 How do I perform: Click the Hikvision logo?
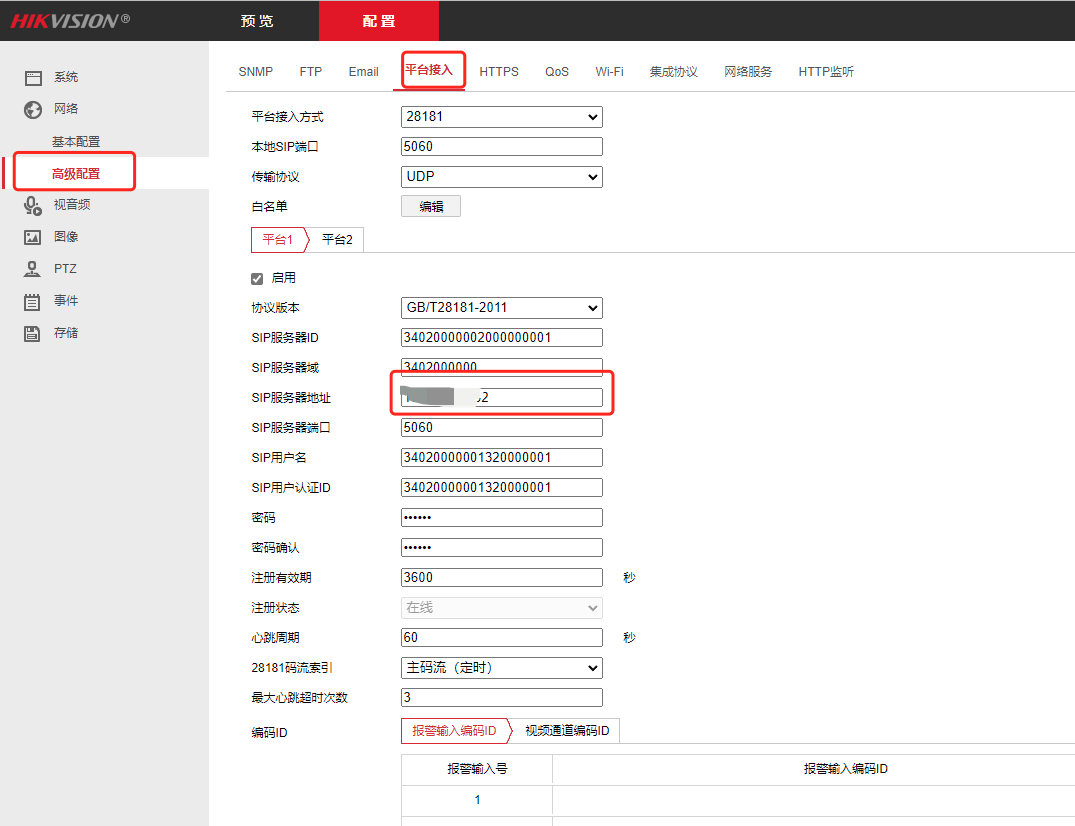(70, 20)
